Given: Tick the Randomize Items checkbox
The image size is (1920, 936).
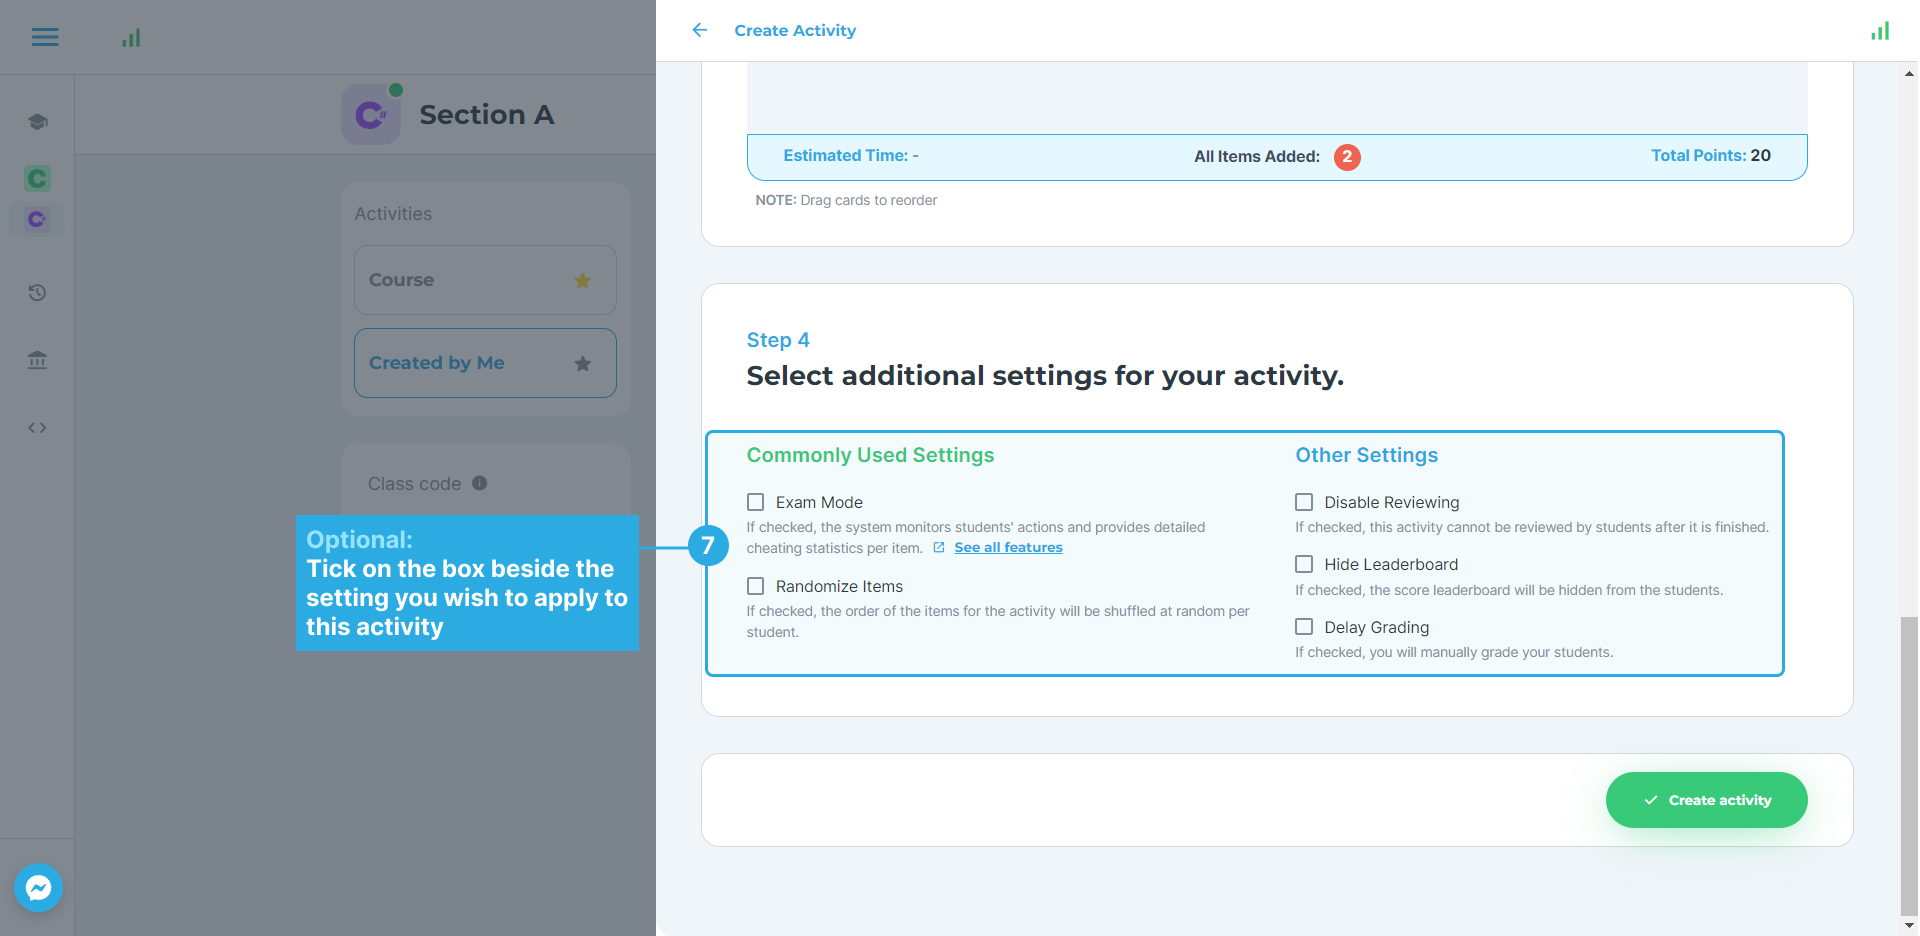Looking at the screenshot, I should [756, 586].
